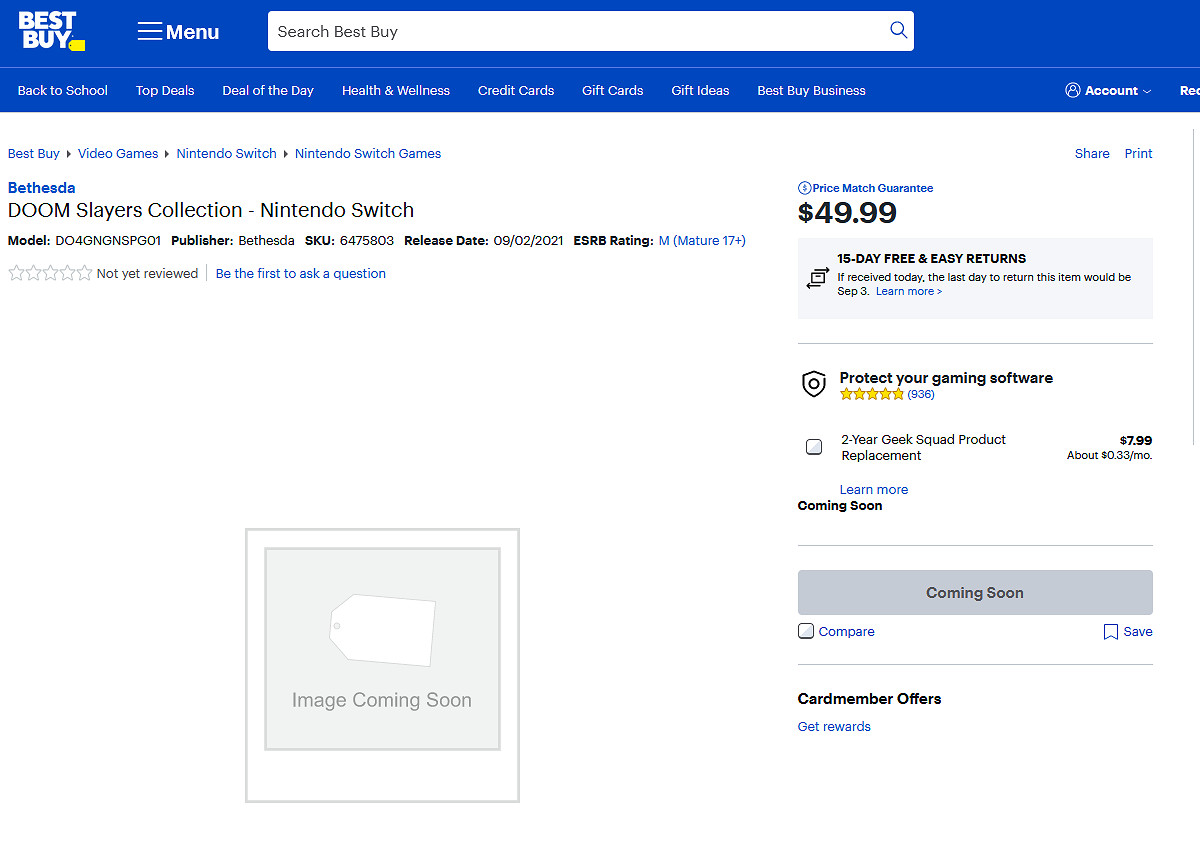Enable 2-Year Geek Squad Product Replacement checkbox
Viewport: 1200px width, 842px height.
click(x=814, y=447)
